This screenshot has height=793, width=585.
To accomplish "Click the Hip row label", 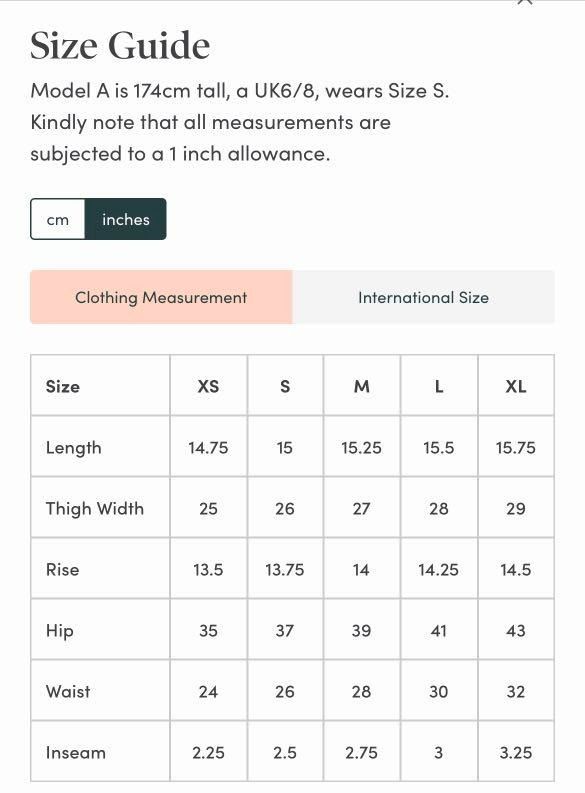I will (60, 631).
